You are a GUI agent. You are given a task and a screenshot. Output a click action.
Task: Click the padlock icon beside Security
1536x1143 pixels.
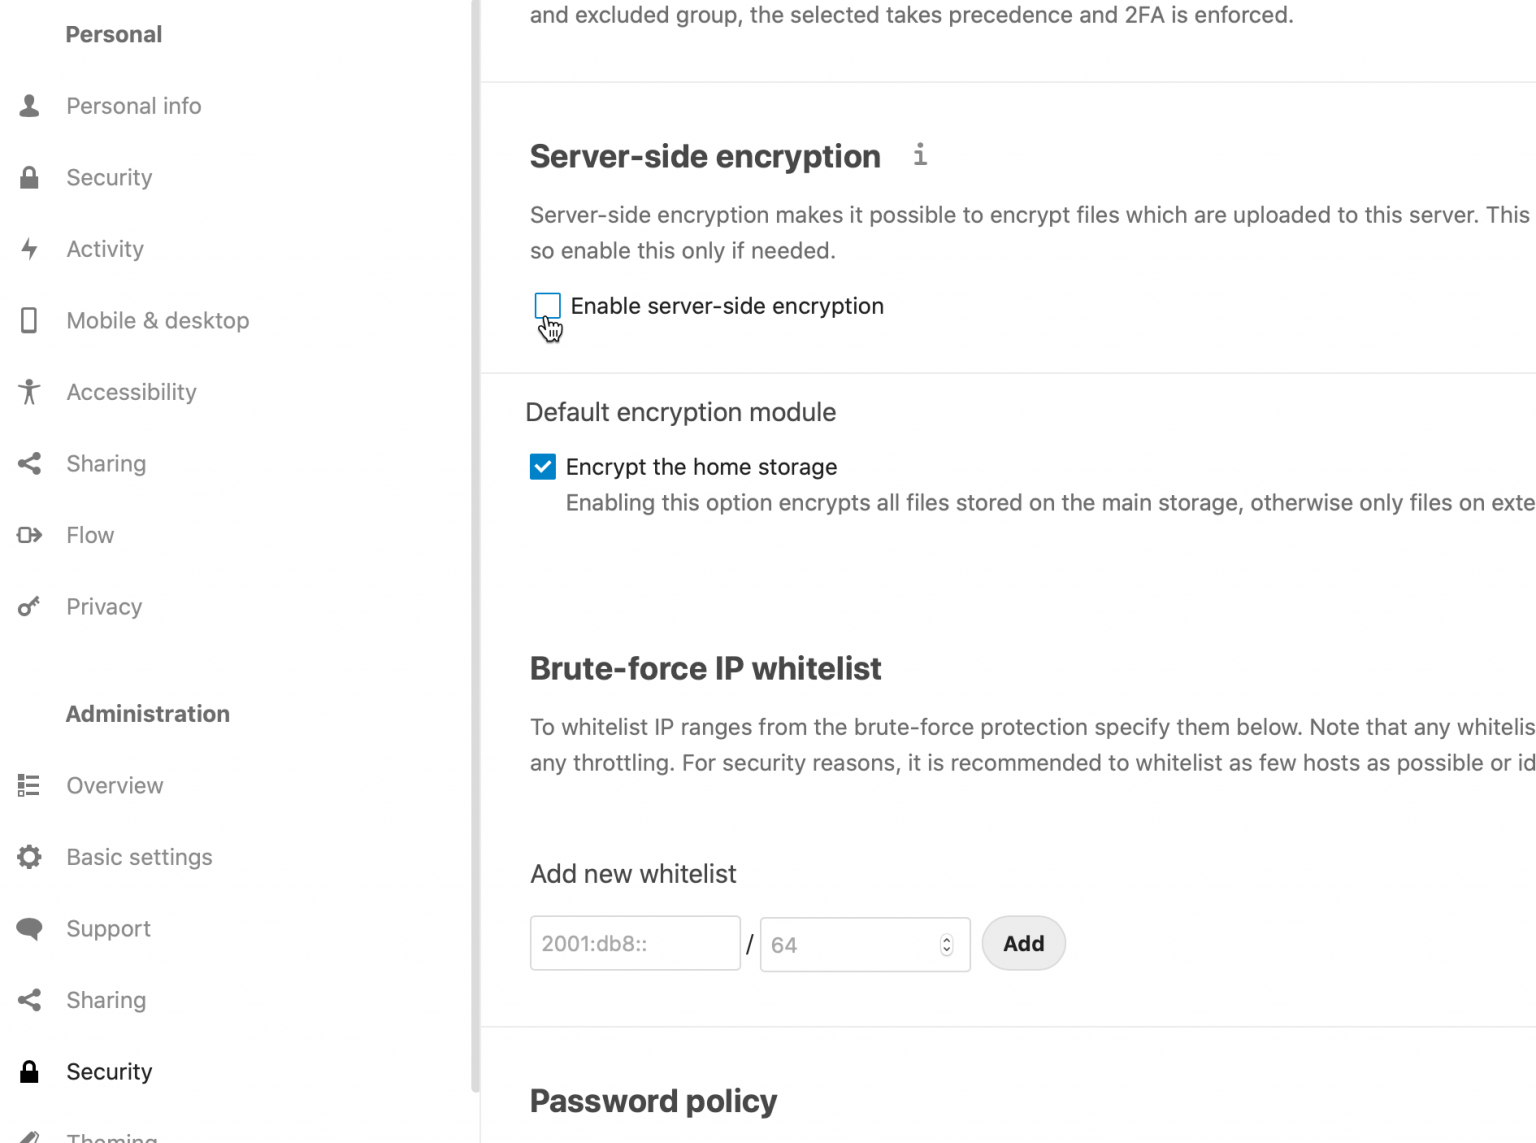click(29, 177)
